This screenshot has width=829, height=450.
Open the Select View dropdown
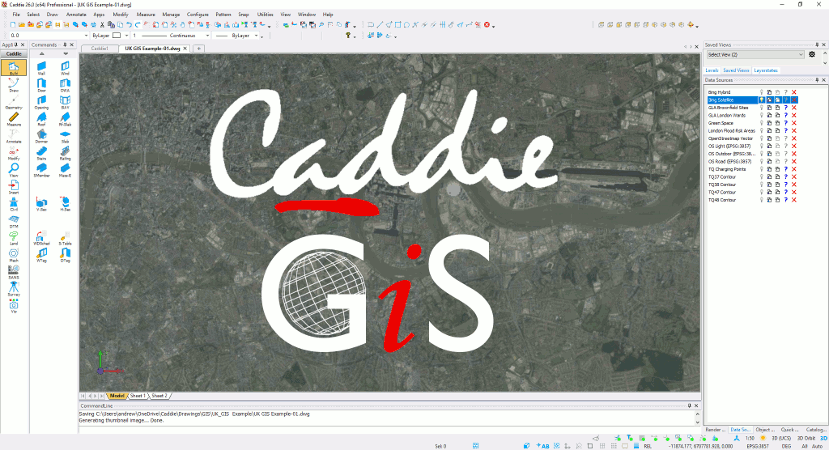coord(755,54)
